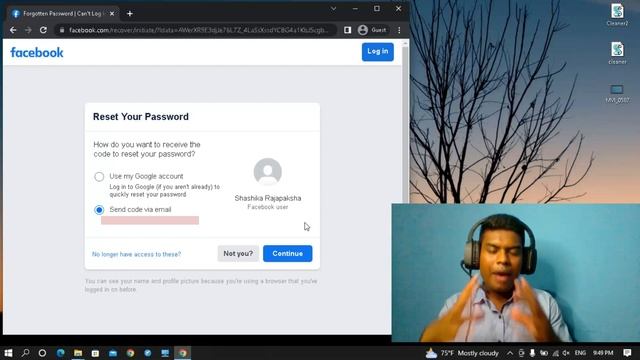Viewport: 640px width, 360px height.
Task: Click the site lock icon in address bar
Action: click(x=62, y=30)
